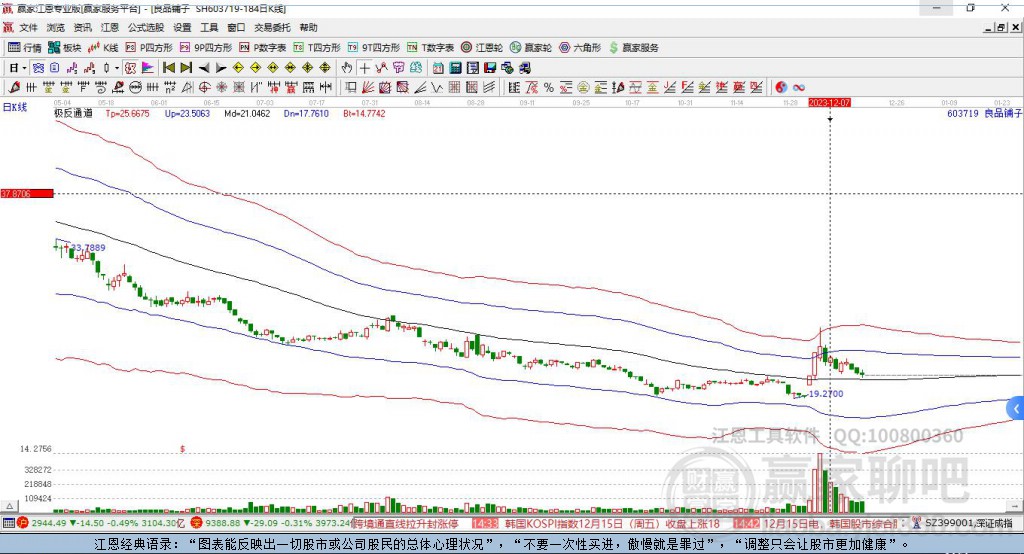Switch to the K线 chart view

[103, 48]
